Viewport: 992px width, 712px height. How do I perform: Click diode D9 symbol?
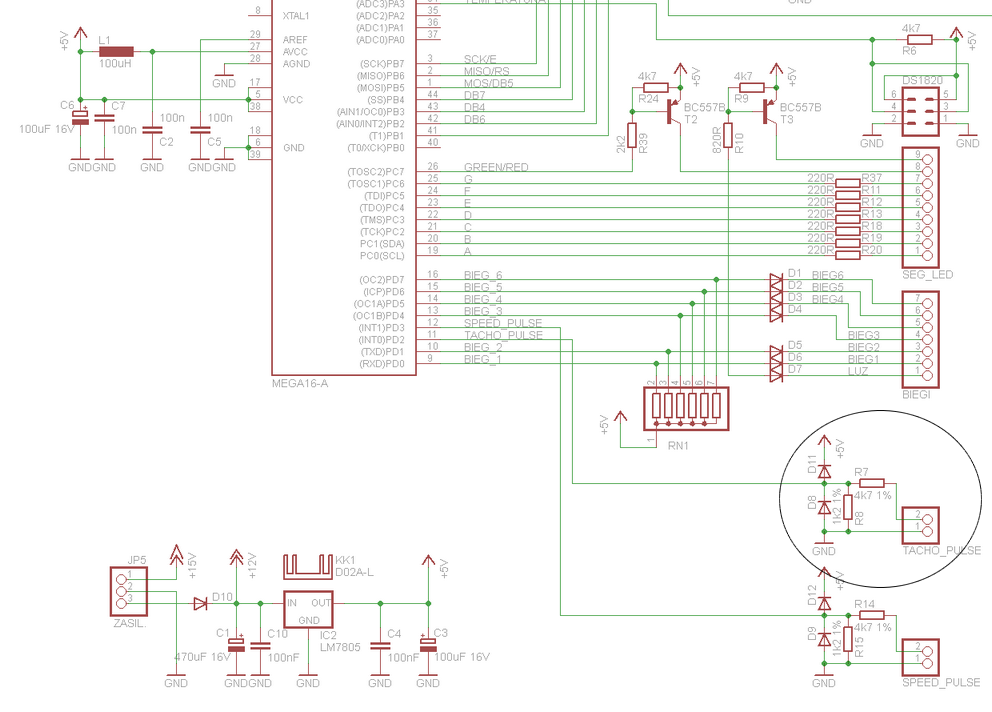pyautogui.click(x=824, y=639)
